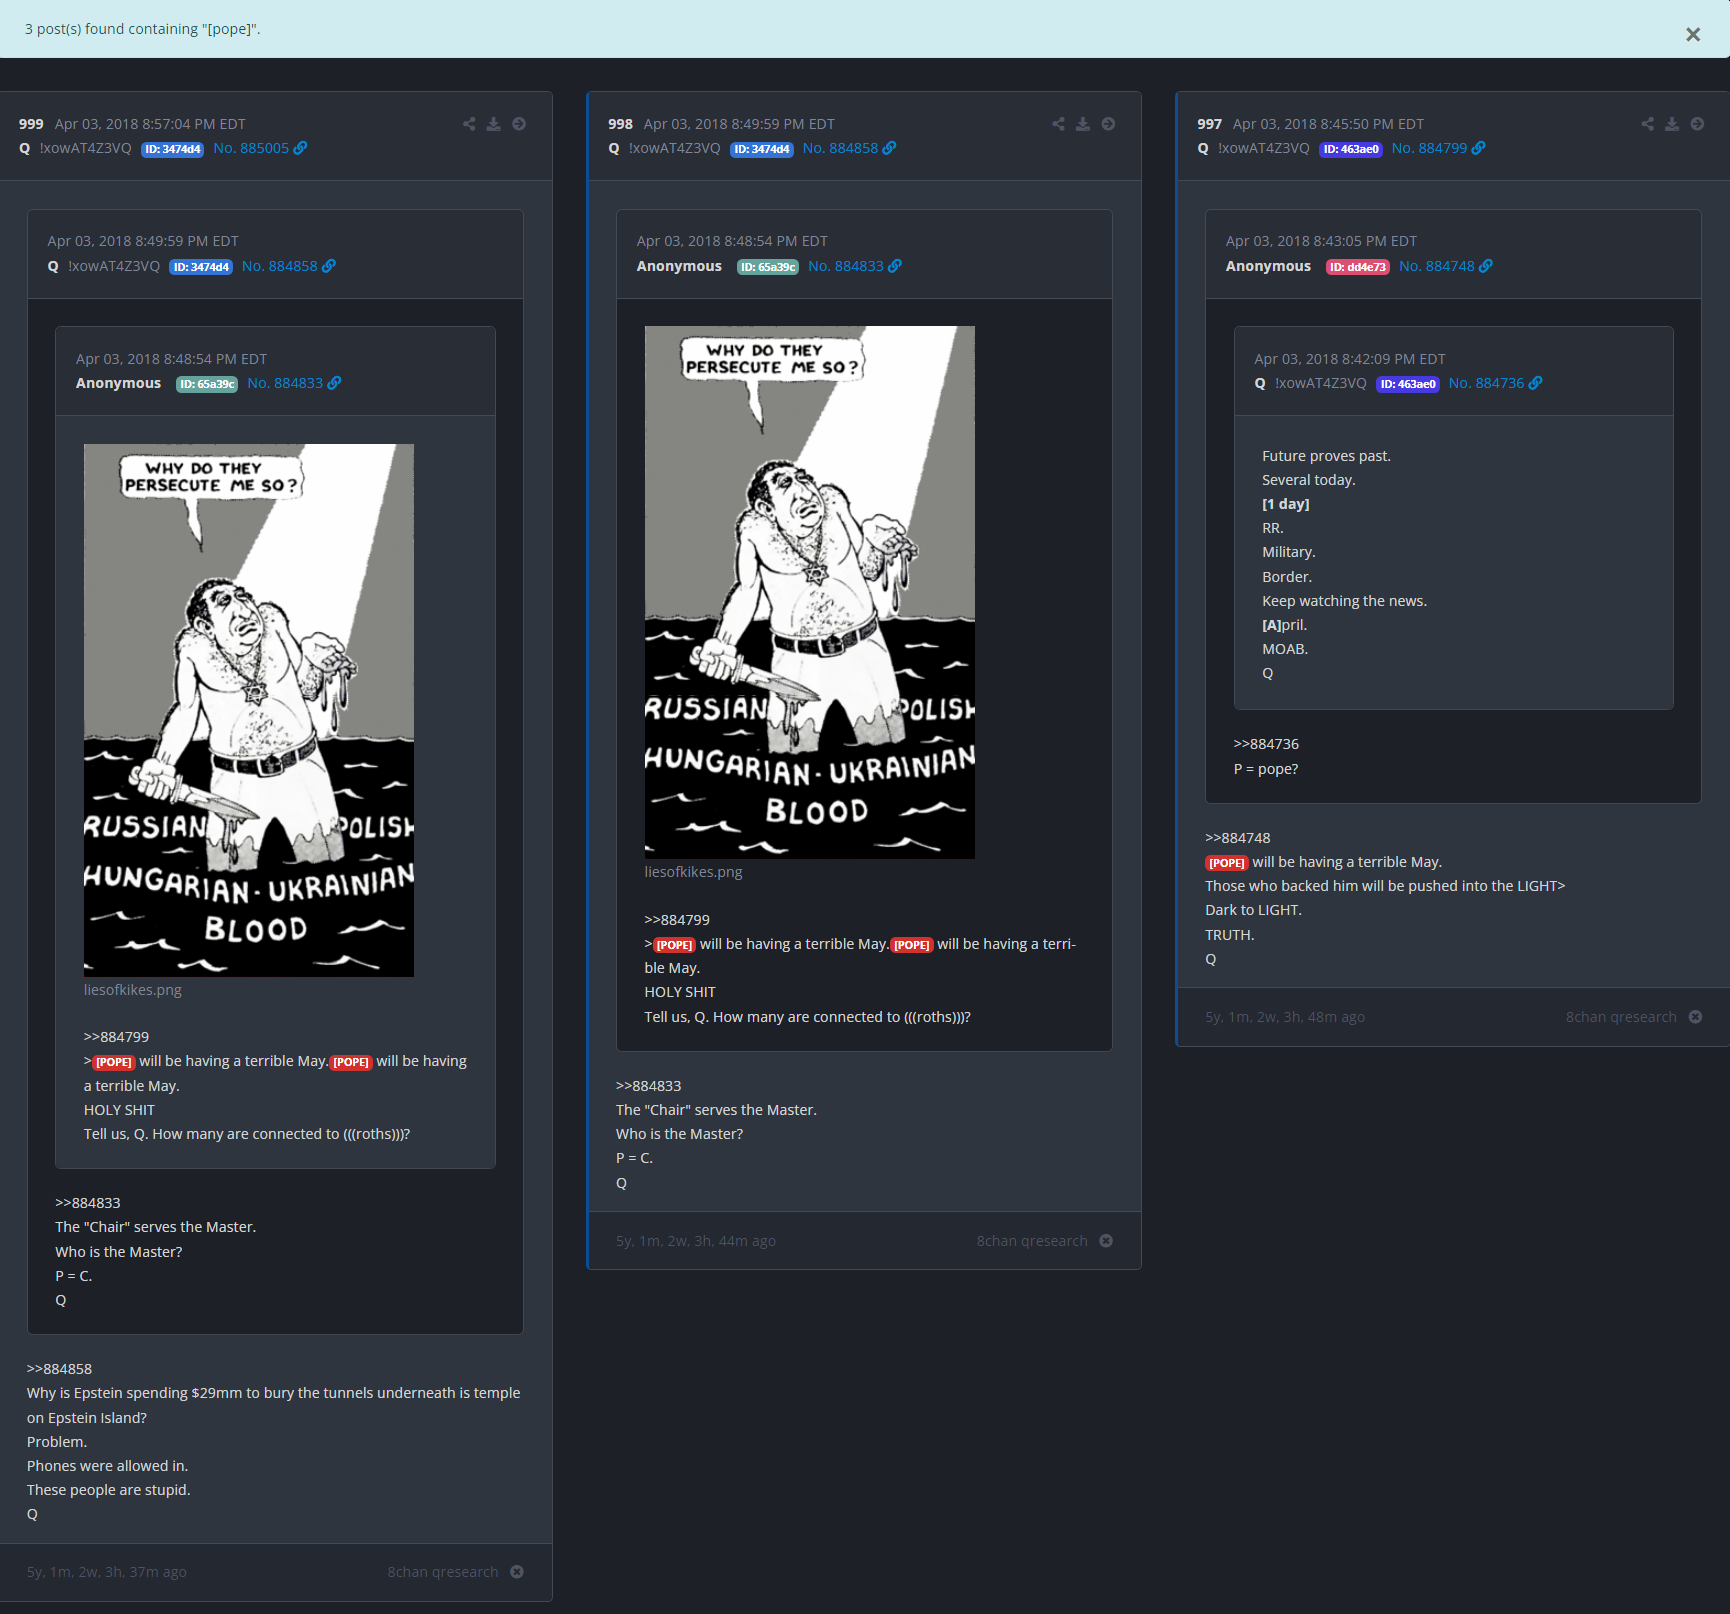This screenshot has height=1614, width=1730.
Task: Click '5y, 1m, 2w, 3h, 48m ago' text
Action: (x=1285, y=1017)
